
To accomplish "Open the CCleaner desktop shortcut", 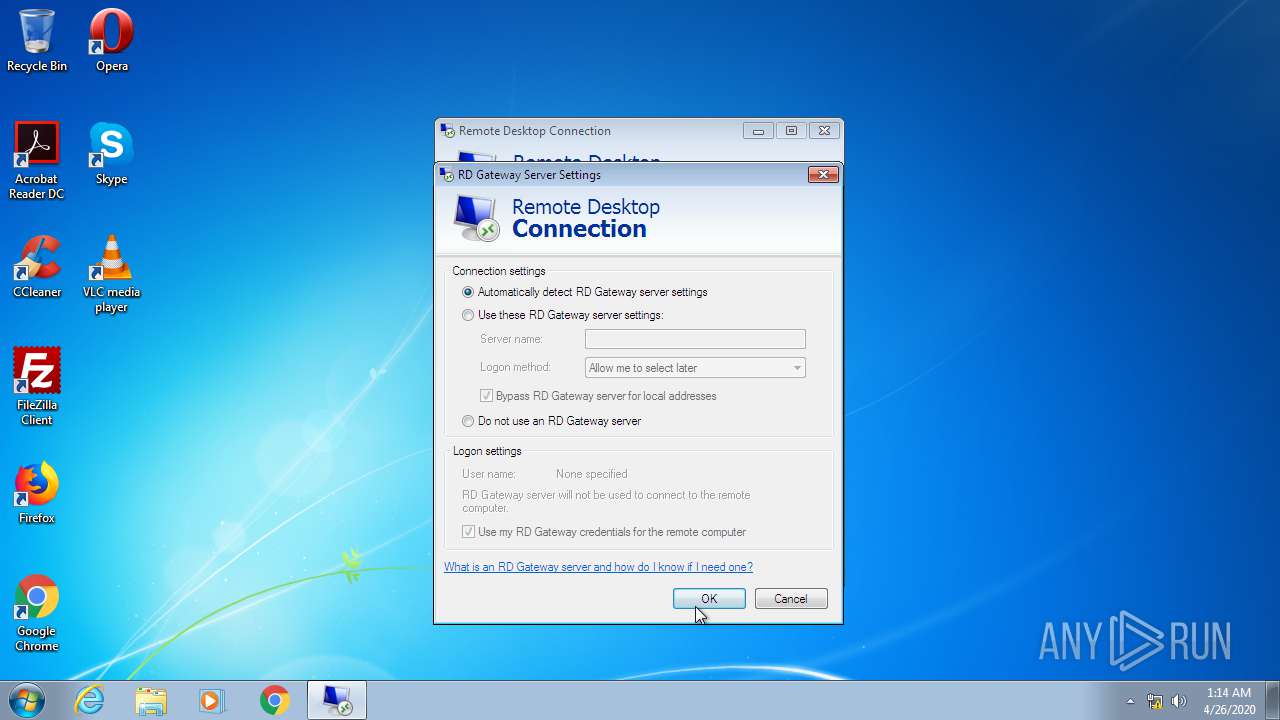I will [x=37, y=267].
